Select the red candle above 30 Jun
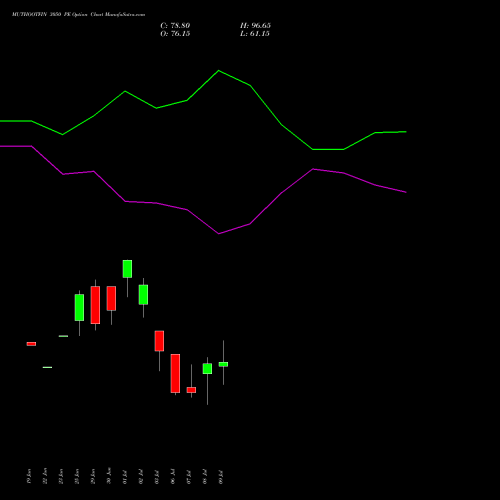The height and width of the screenshot is (500, 500). point(111,298)
